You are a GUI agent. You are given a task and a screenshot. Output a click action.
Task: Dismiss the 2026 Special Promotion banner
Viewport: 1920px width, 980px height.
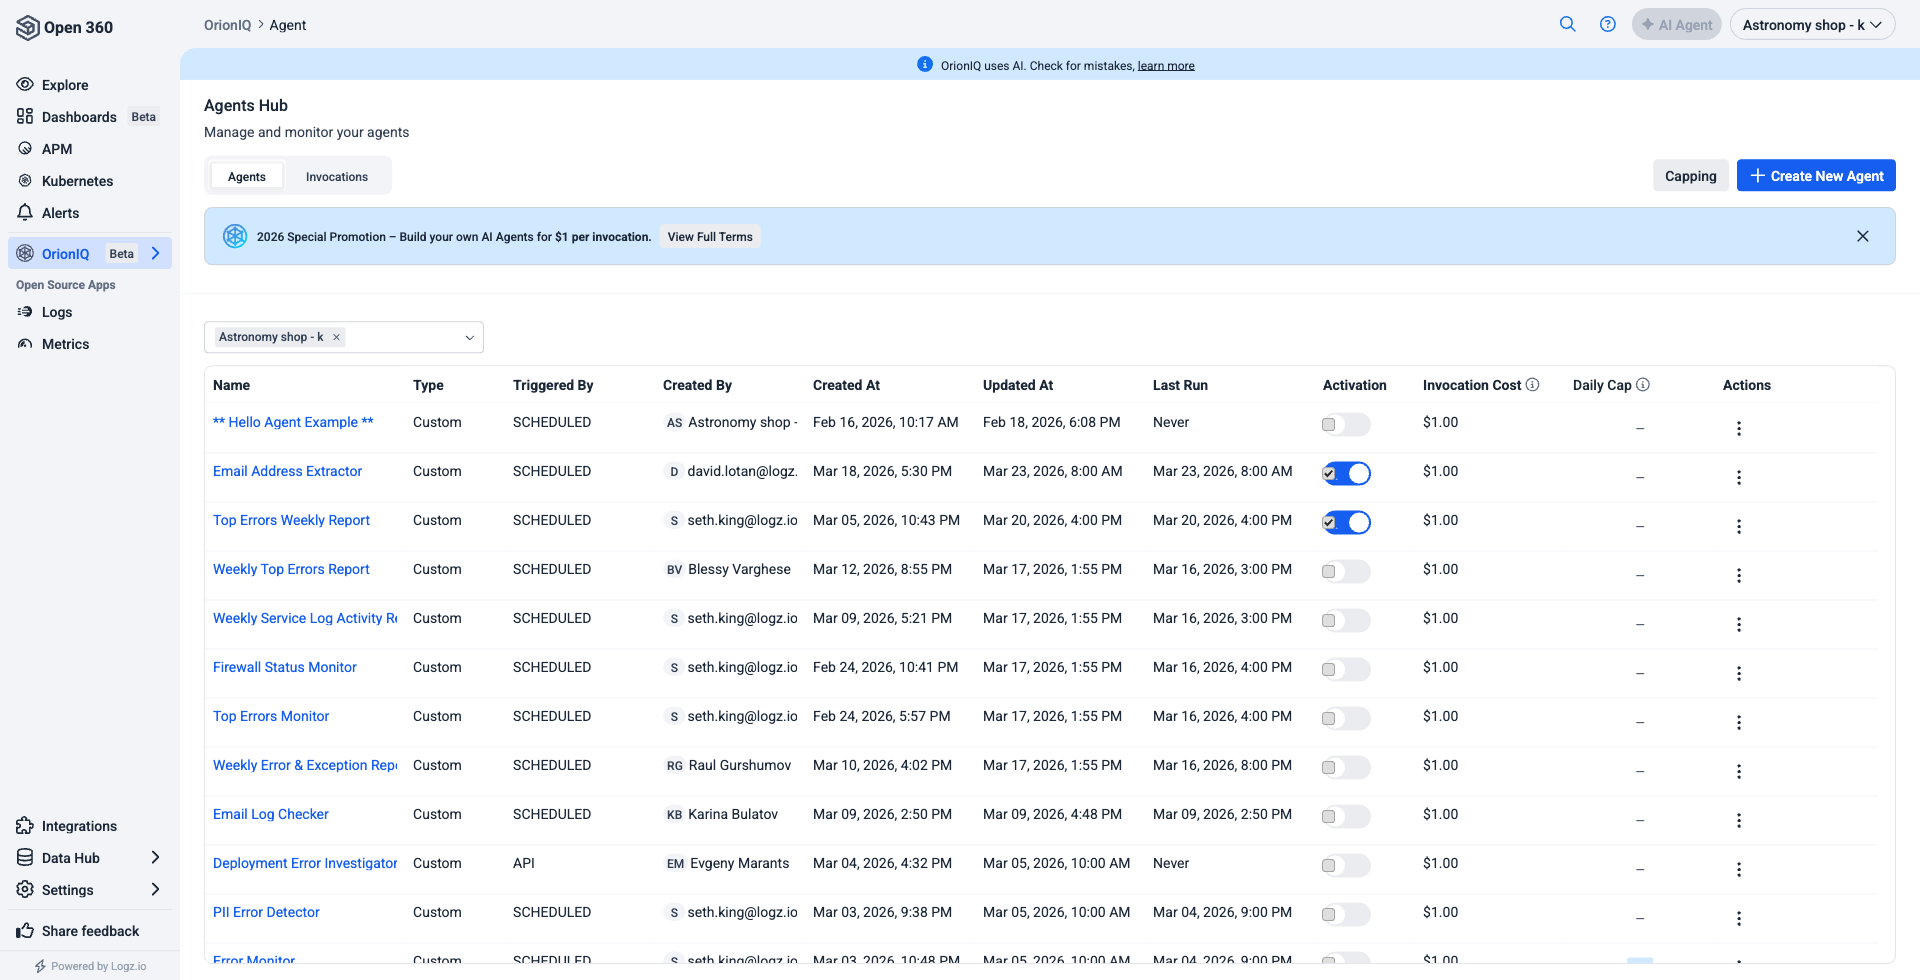1862,237
